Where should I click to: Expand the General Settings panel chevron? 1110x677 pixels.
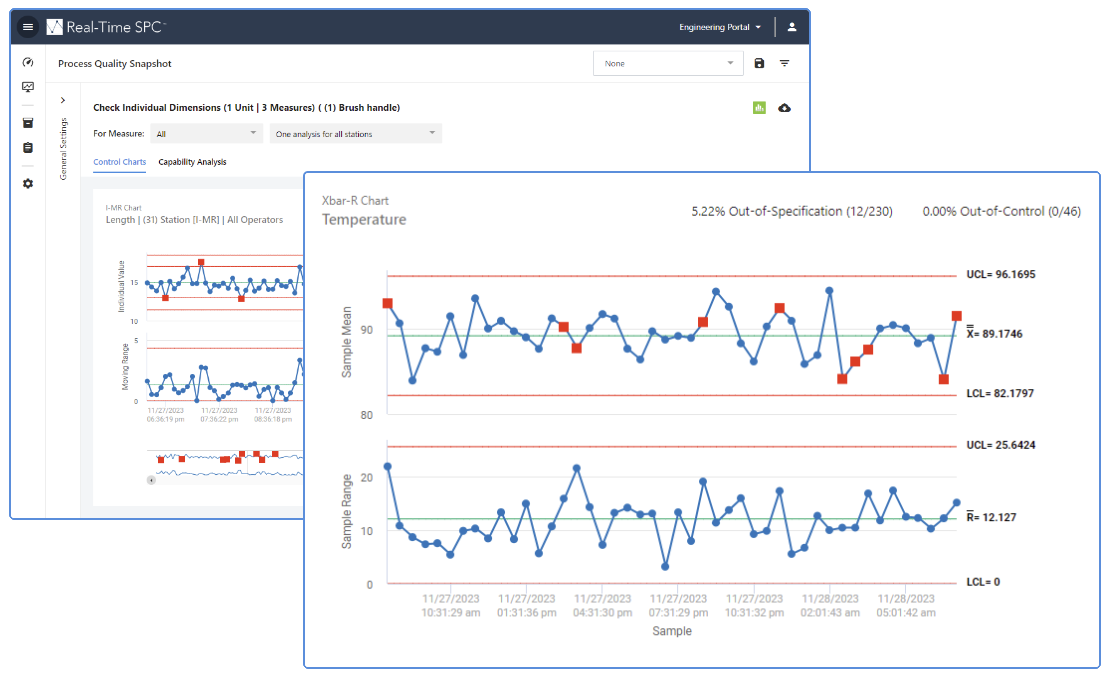[62, 100]
